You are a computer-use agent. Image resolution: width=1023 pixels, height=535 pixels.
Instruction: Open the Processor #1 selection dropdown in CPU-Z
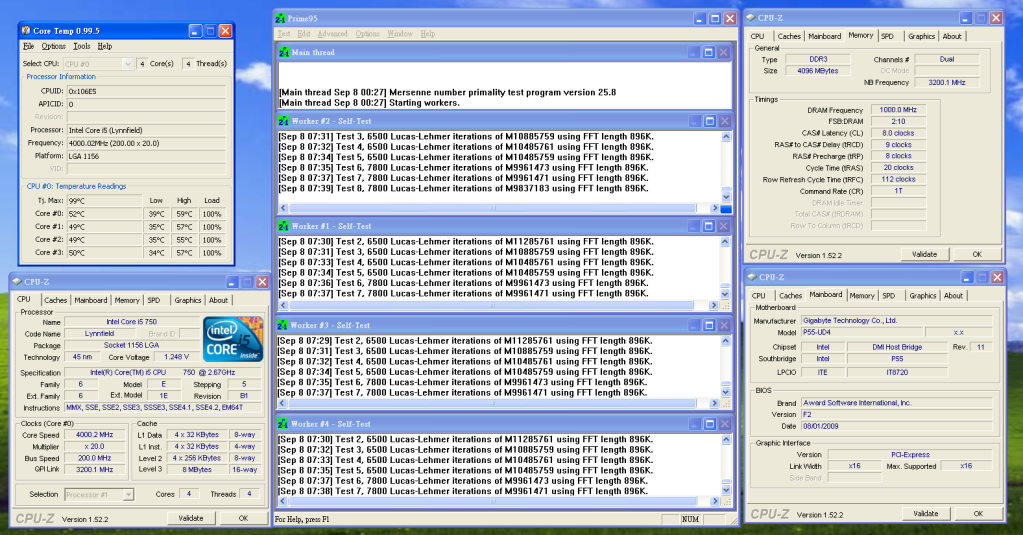(129, 495)
